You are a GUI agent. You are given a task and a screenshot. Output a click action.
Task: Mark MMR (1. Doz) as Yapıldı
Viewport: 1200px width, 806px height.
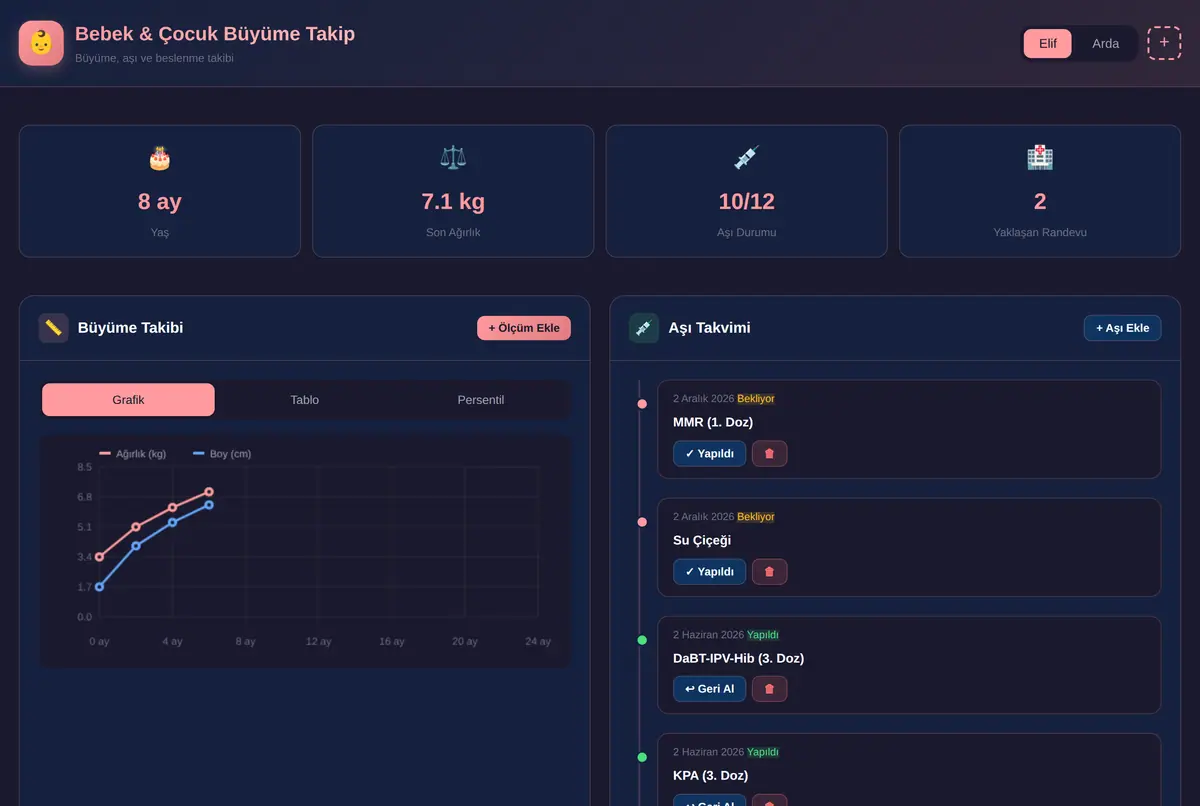[710, 454]
